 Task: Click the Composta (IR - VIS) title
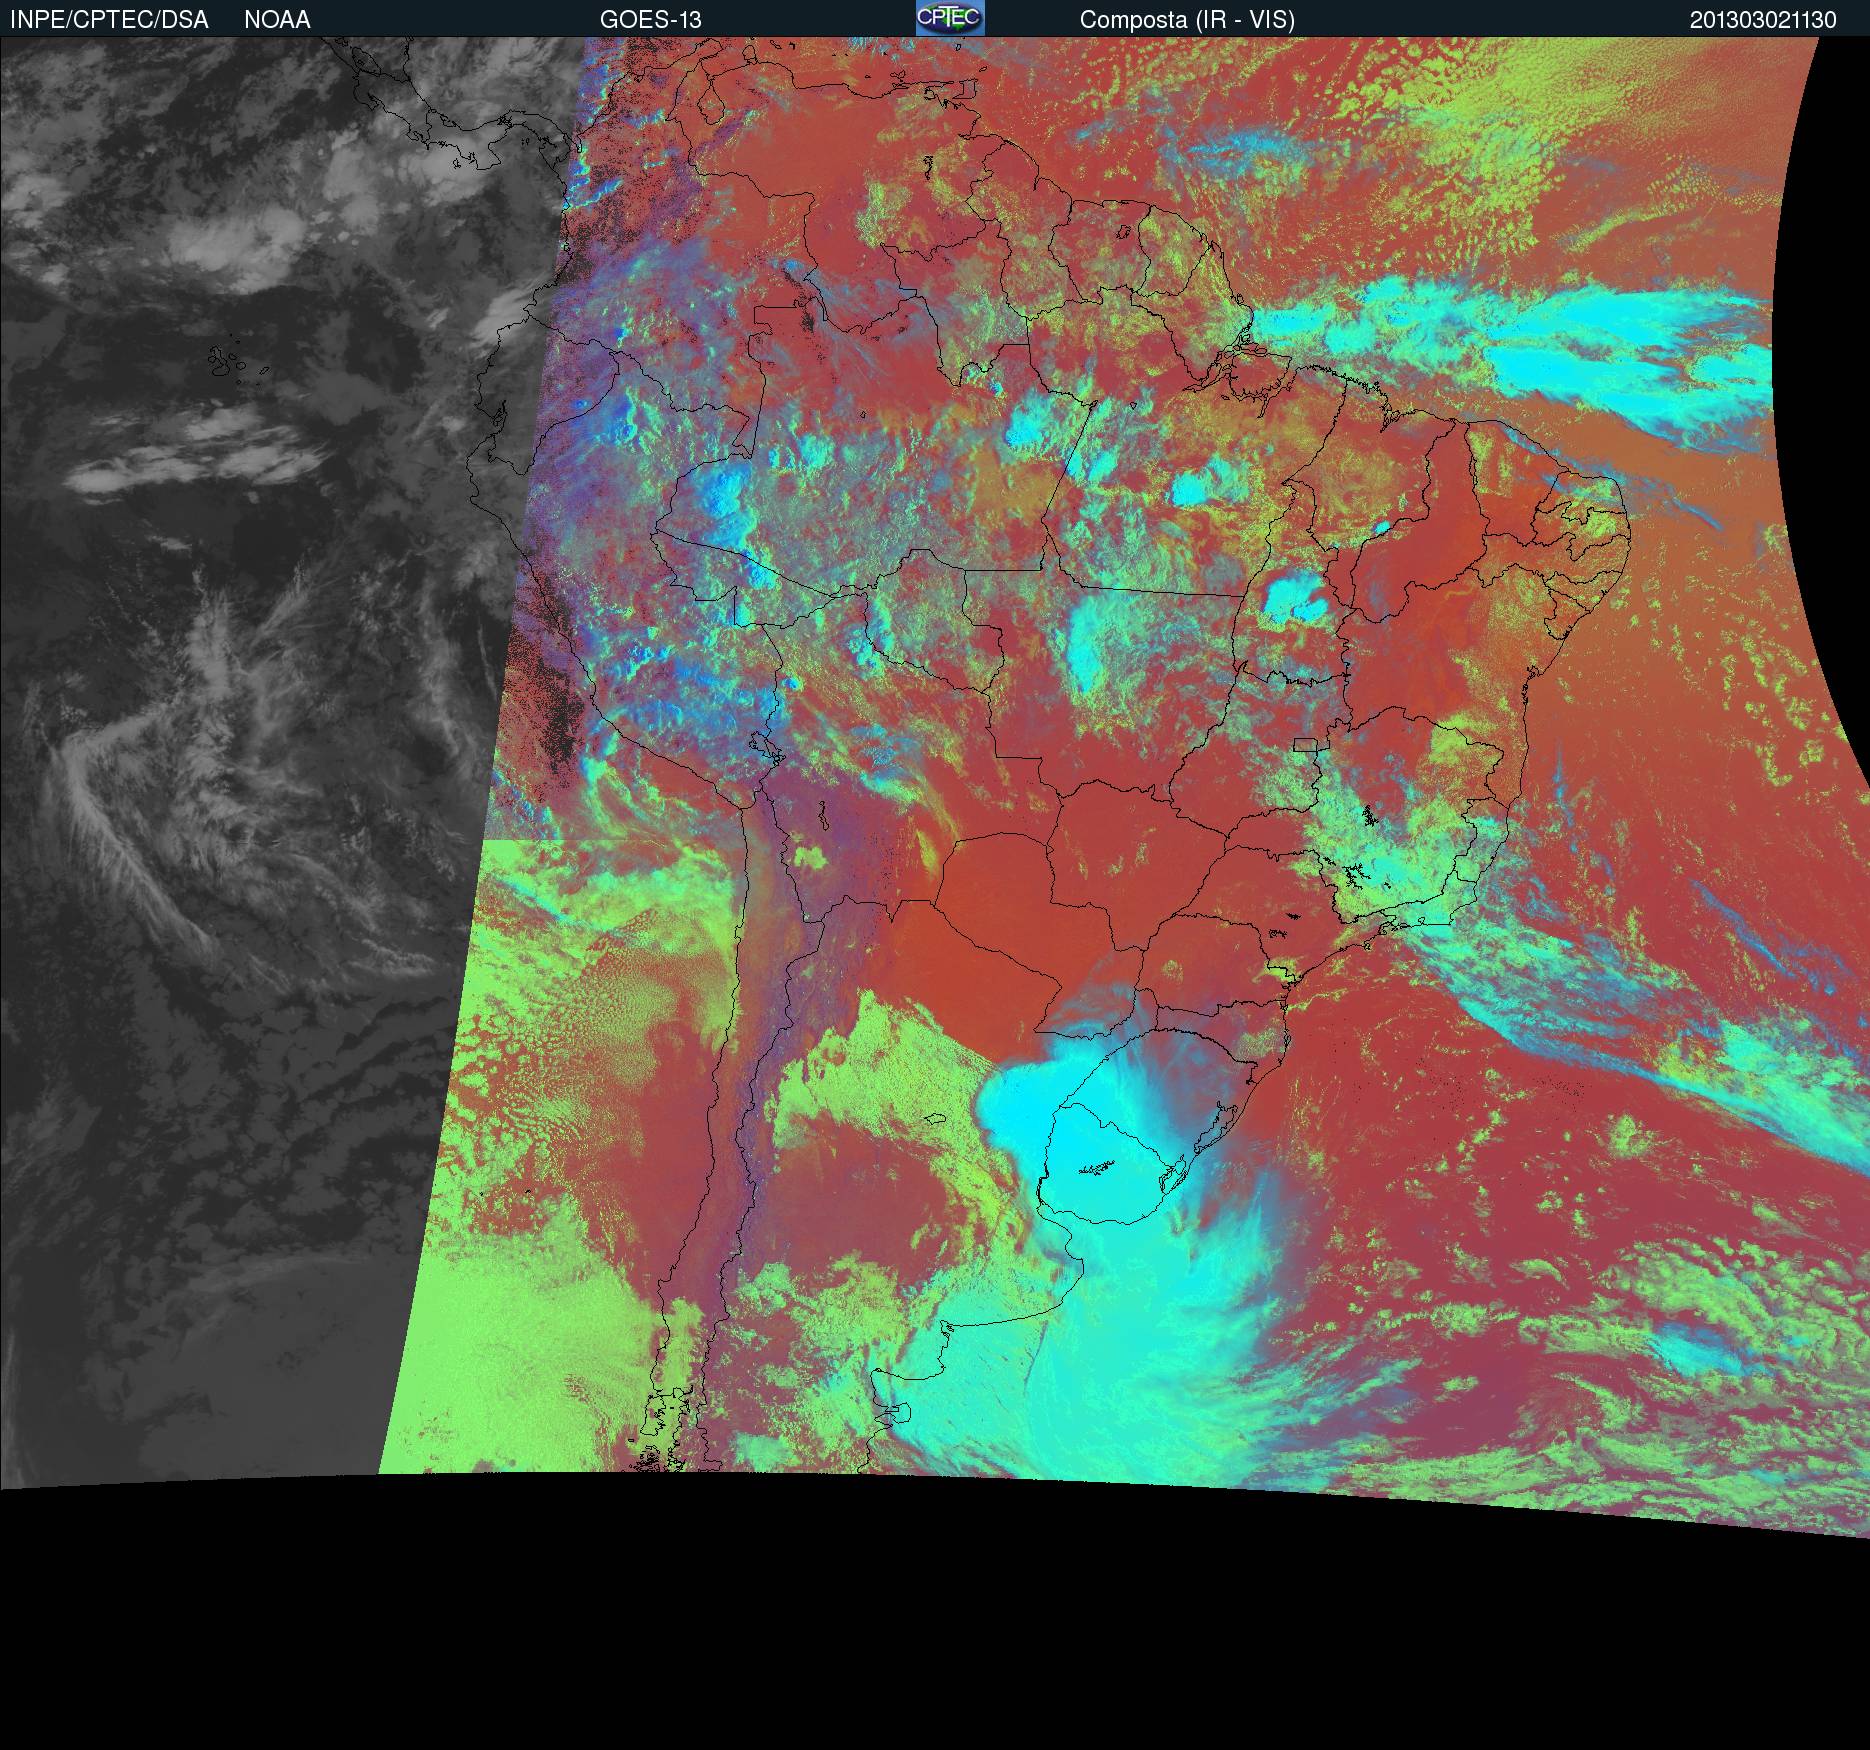click(x=1187, y=20)
